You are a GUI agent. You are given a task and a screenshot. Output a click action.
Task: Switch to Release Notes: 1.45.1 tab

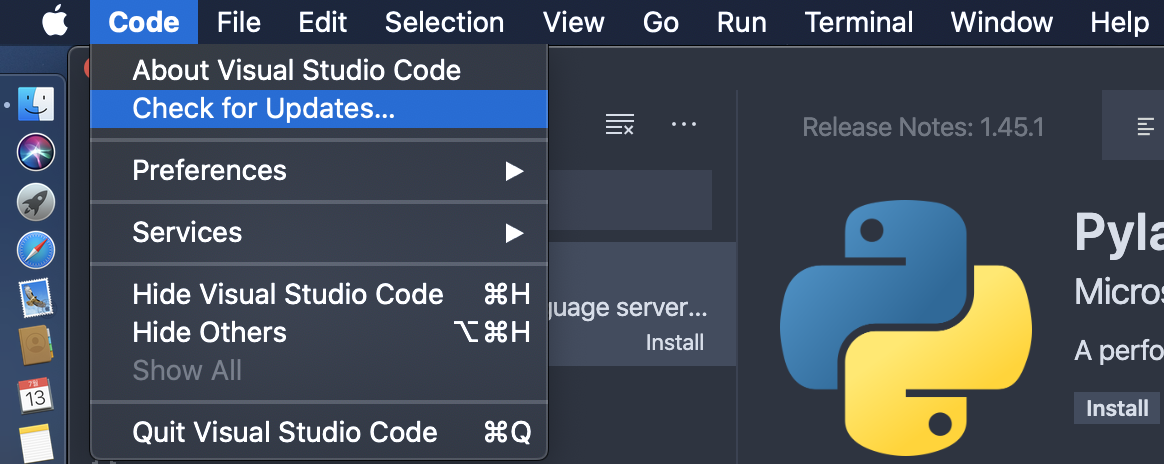pyautogui.click(x=923, y=127)
